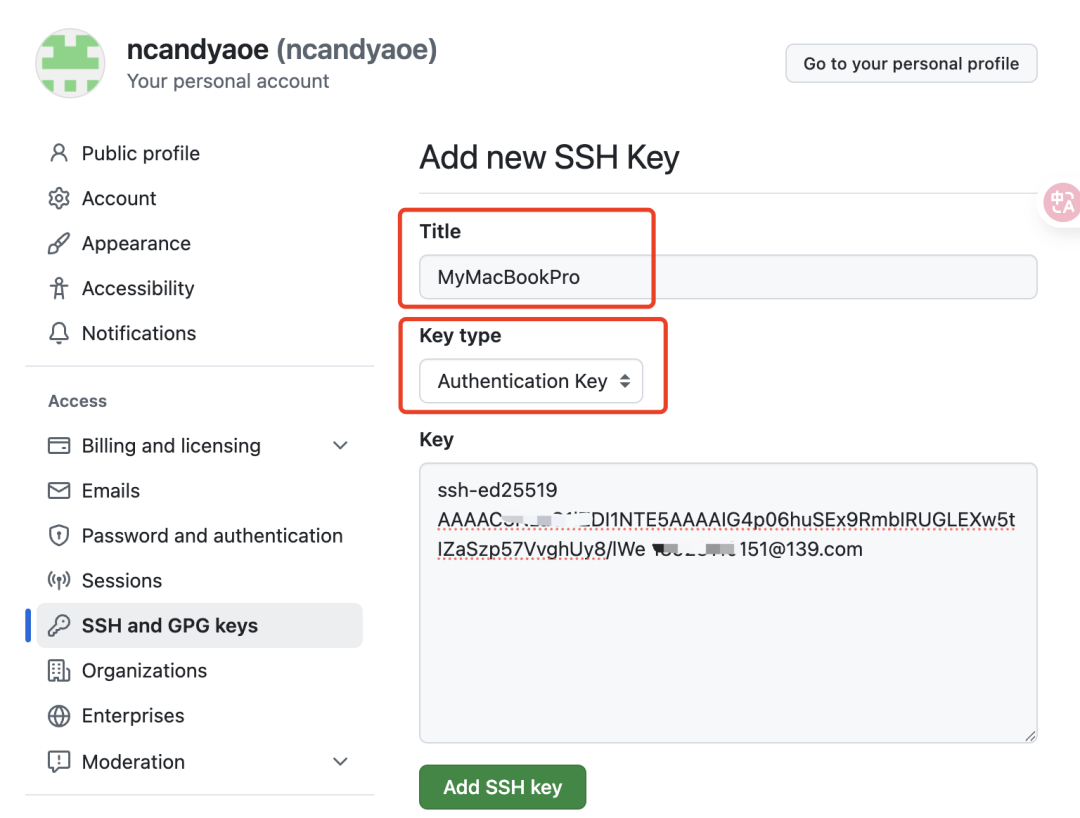Open Sessions settings page
1080x818 pixels.
click(121, 581)
